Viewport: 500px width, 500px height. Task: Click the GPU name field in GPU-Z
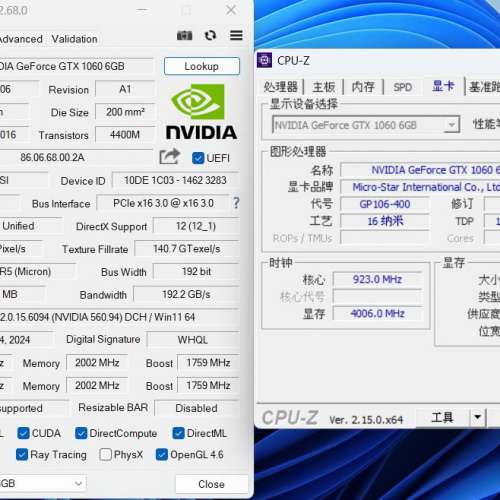[x=76, y=66]
